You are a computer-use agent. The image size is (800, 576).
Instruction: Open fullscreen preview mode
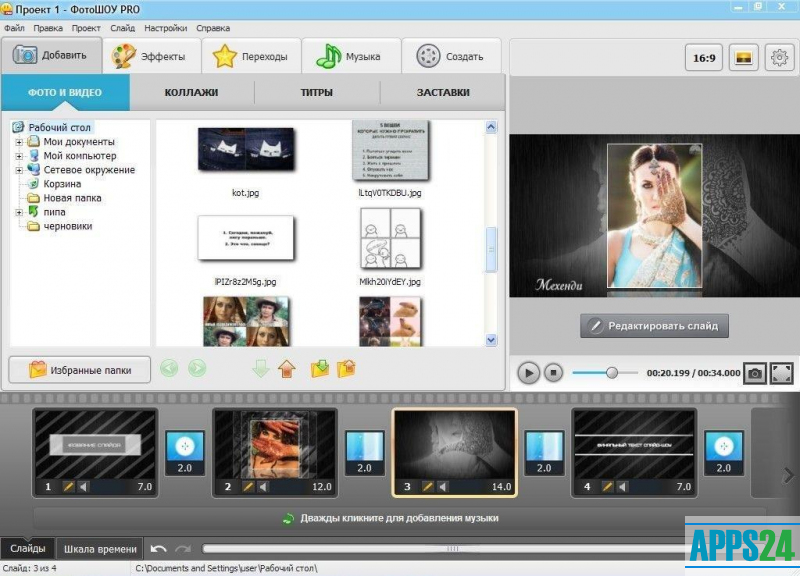(x=781, y=373)
